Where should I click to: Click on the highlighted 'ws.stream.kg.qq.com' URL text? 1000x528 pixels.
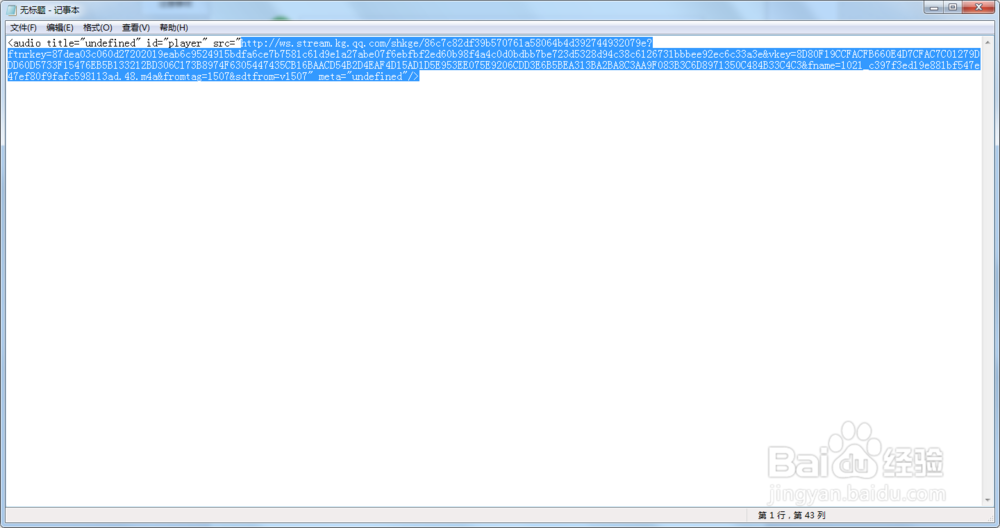tap(333, 43)
